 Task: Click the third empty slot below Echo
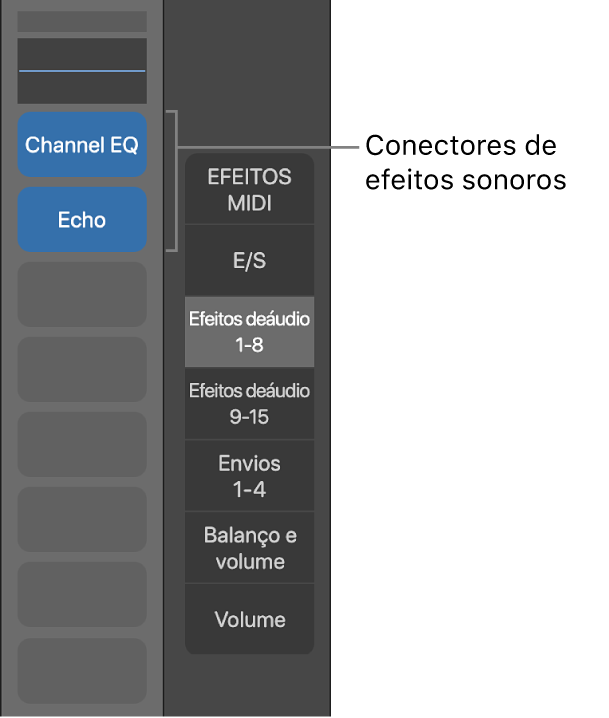82,444
